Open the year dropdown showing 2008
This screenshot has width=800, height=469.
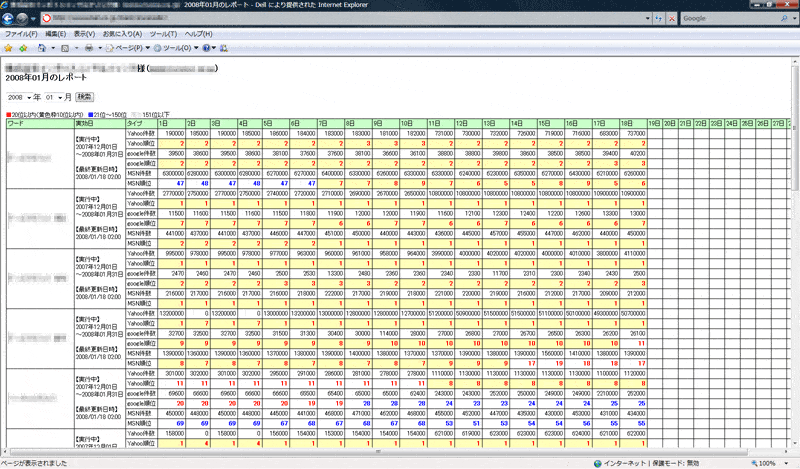coord(19,97)
